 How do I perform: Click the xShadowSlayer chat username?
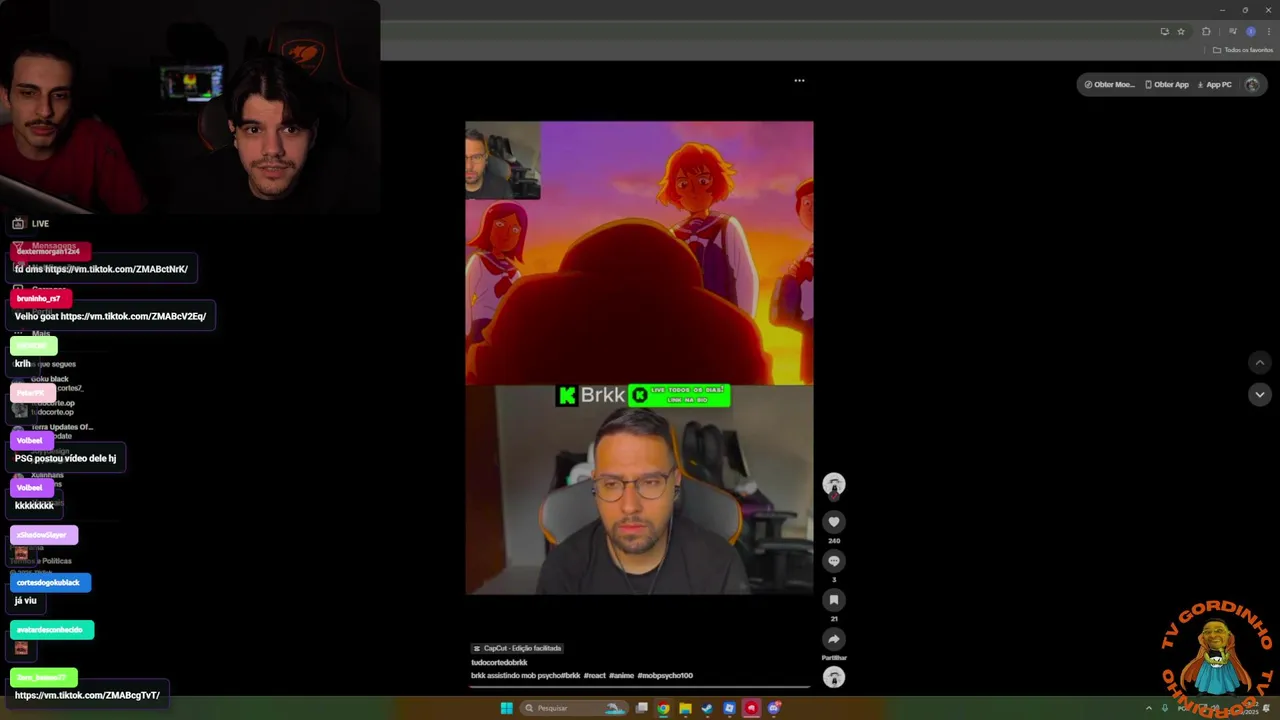tap(43, 535)
